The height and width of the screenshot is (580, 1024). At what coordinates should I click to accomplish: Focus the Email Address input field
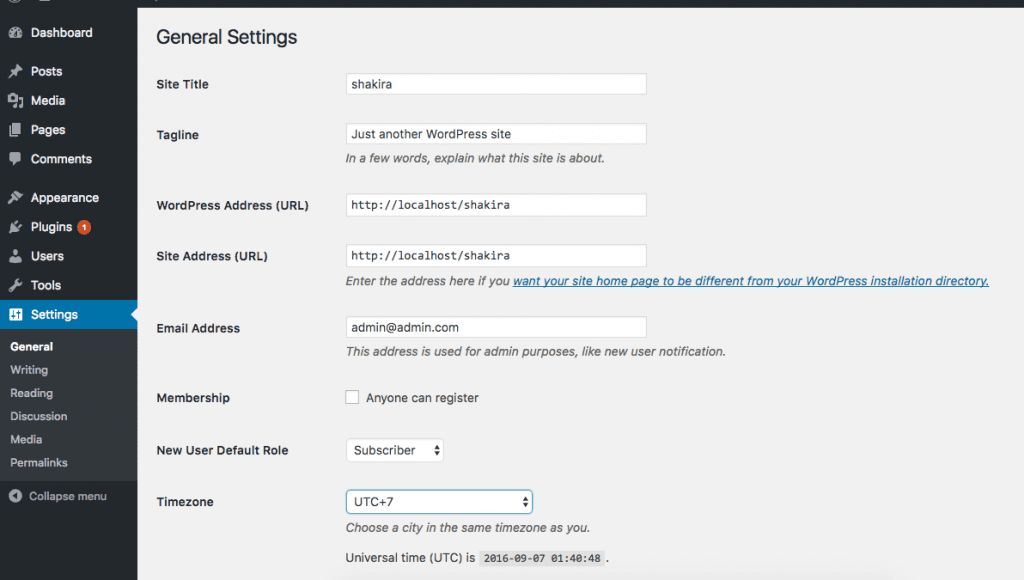coord(496,327)
